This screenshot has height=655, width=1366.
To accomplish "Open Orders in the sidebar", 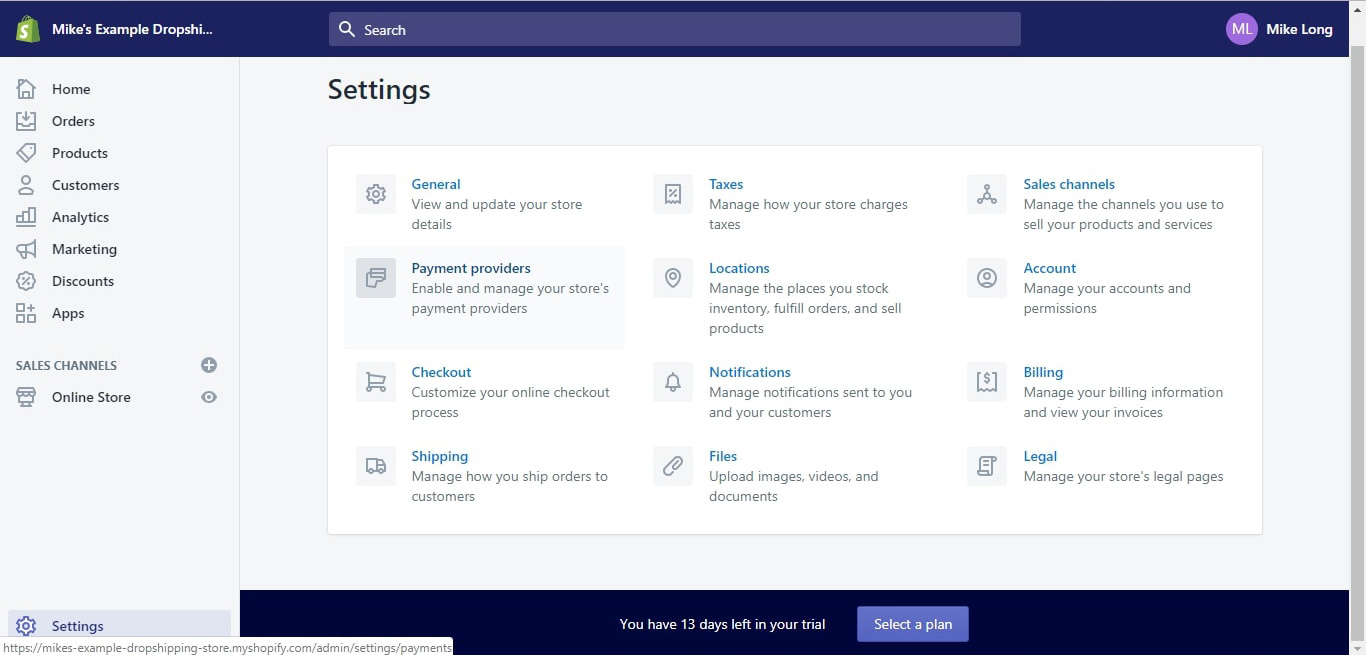I will pos(73,121).
